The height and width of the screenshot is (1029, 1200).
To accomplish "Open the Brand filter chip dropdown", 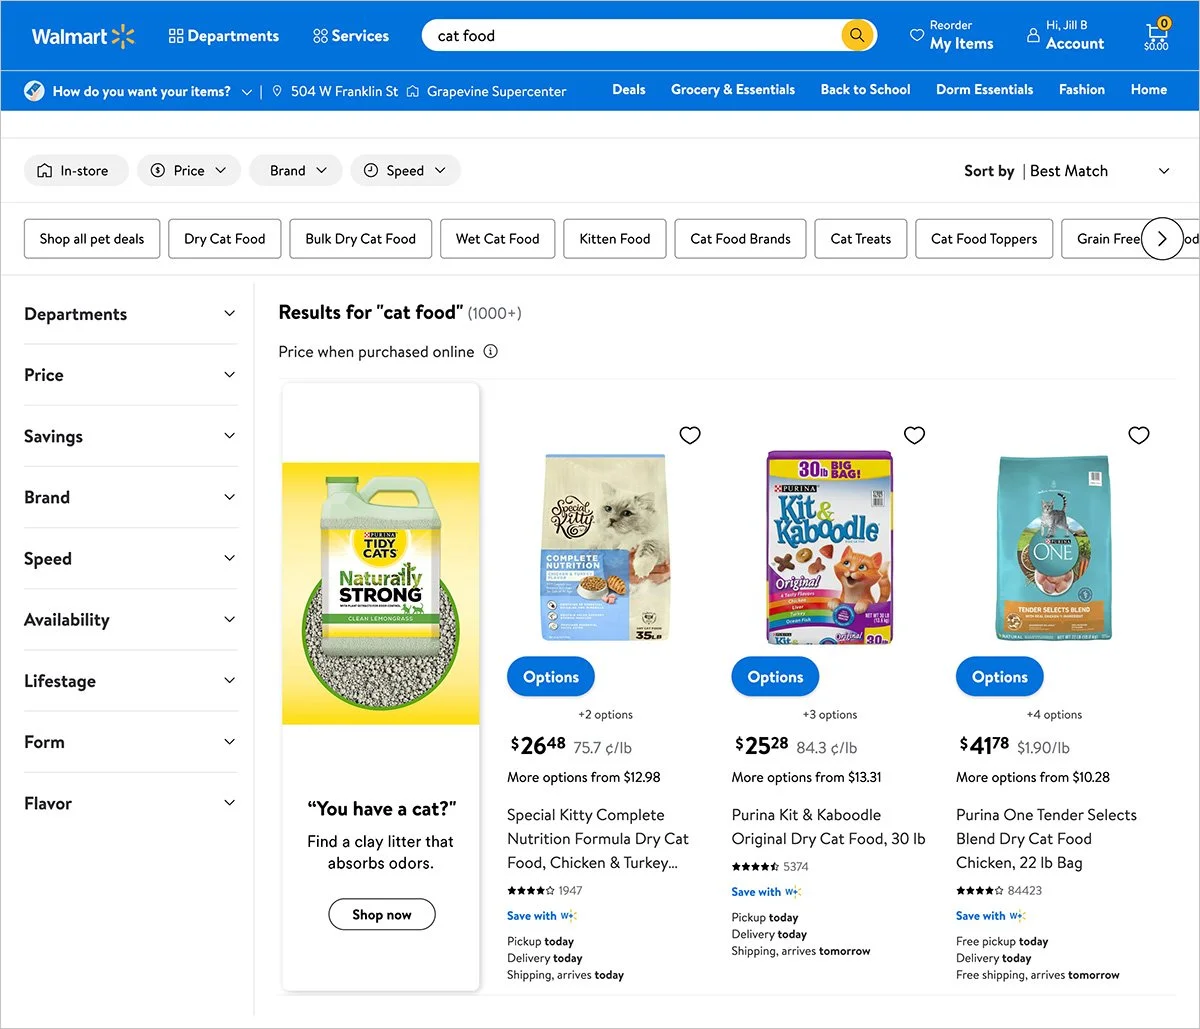I will click(296, 171).
